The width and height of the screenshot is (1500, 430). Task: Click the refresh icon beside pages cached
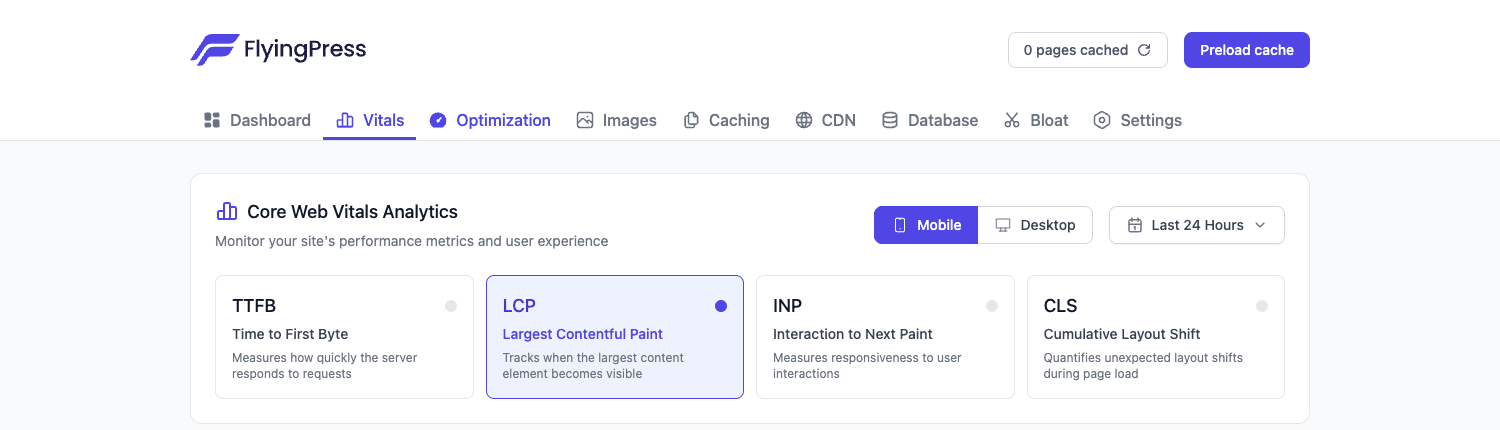1145,50
